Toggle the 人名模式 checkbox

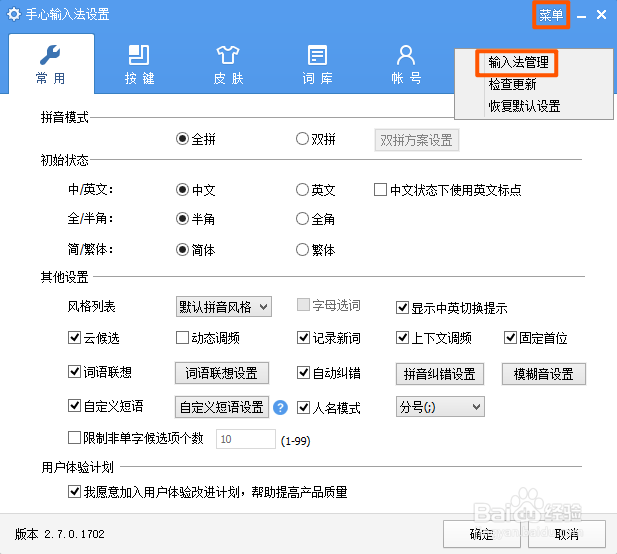point(303,407)
